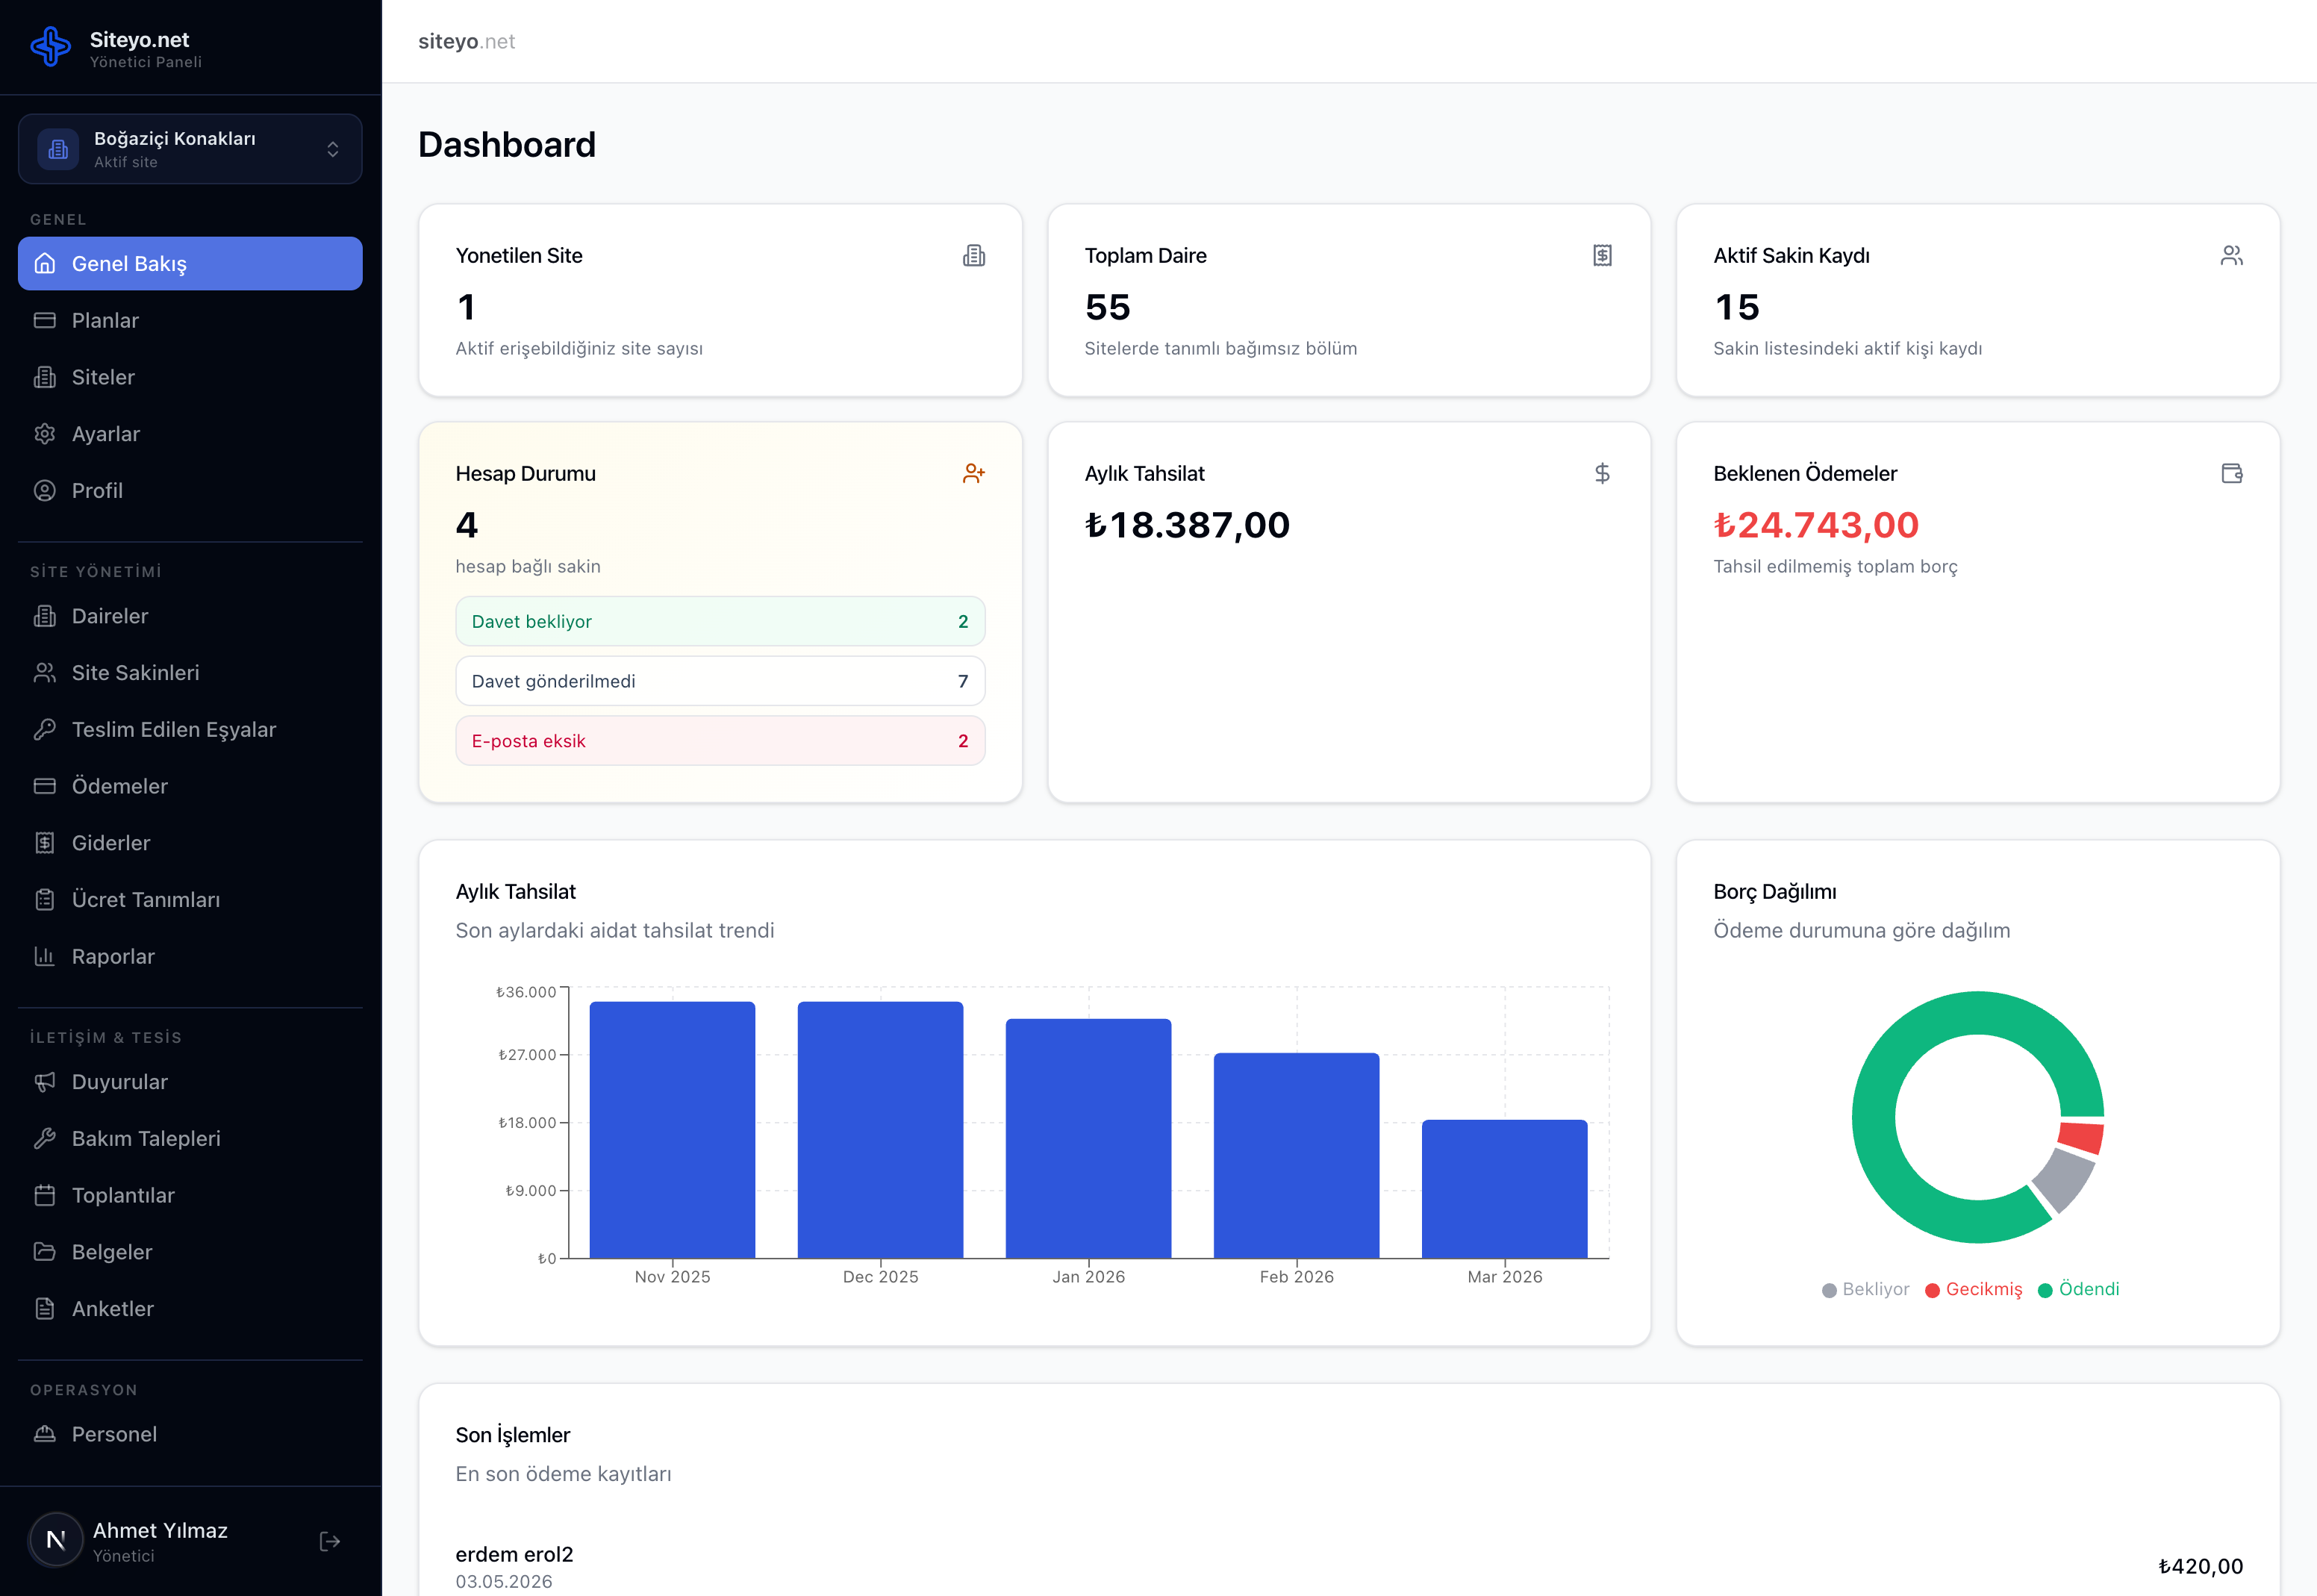Click the Mar 2026 bar in the chart

1504,1188
